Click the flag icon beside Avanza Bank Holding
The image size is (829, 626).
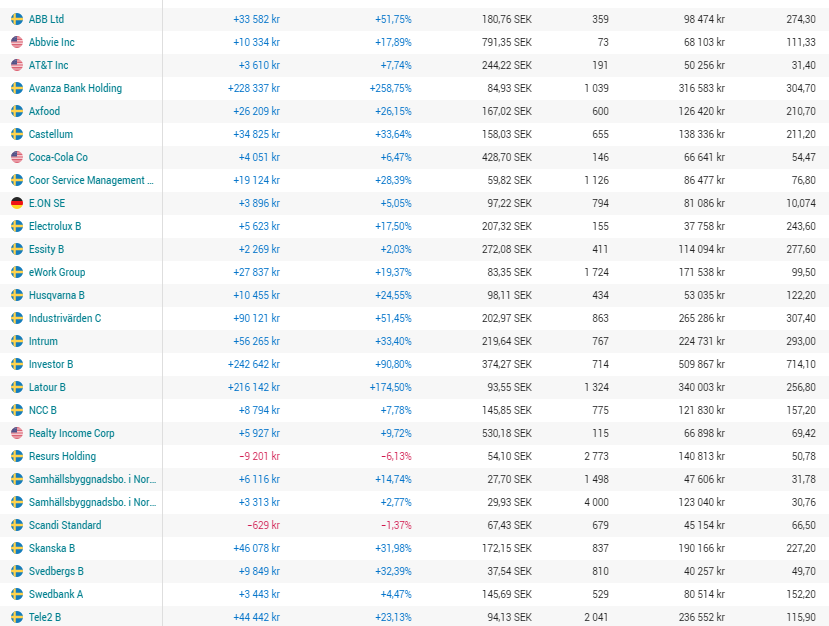(x=17, y=88)
